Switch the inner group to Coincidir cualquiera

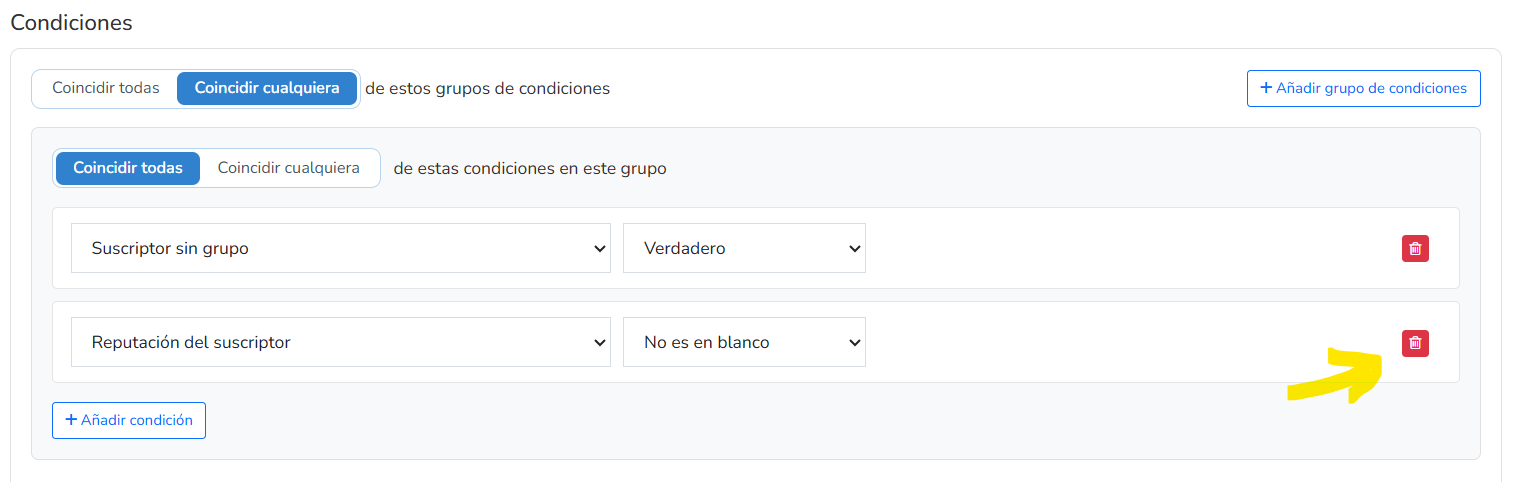click(289, 168)
